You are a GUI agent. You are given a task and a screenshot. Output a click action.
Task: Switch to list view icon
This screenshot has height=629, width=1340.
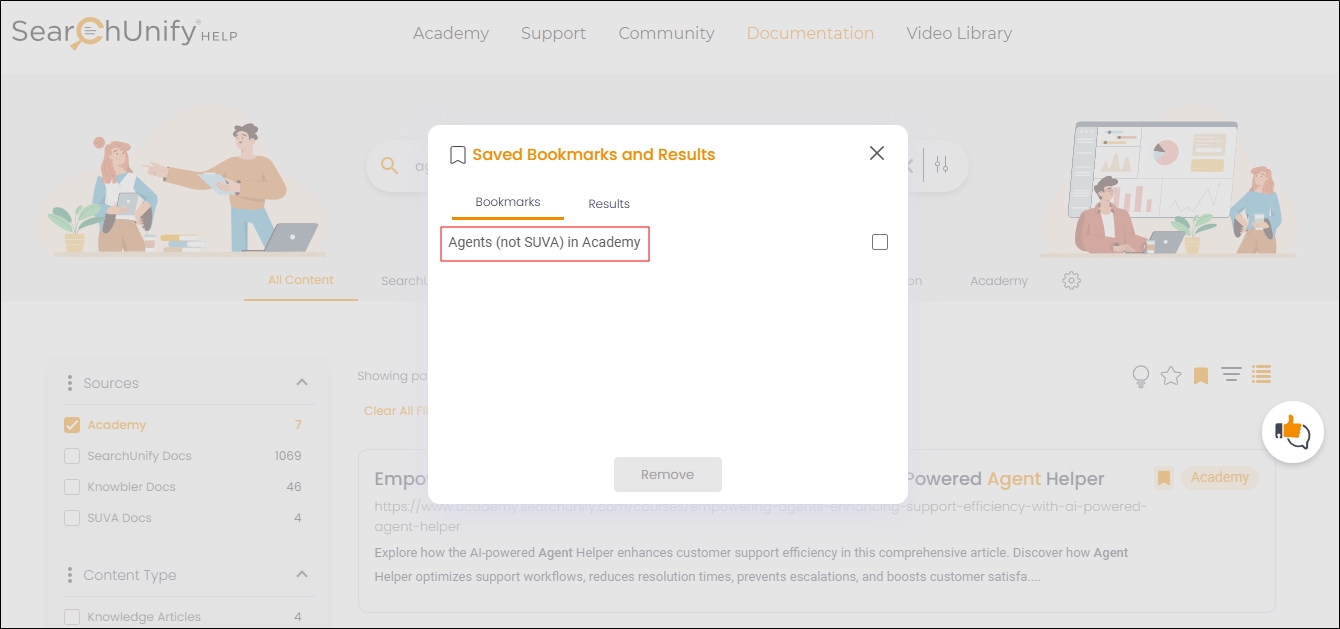coord(1261,375)
